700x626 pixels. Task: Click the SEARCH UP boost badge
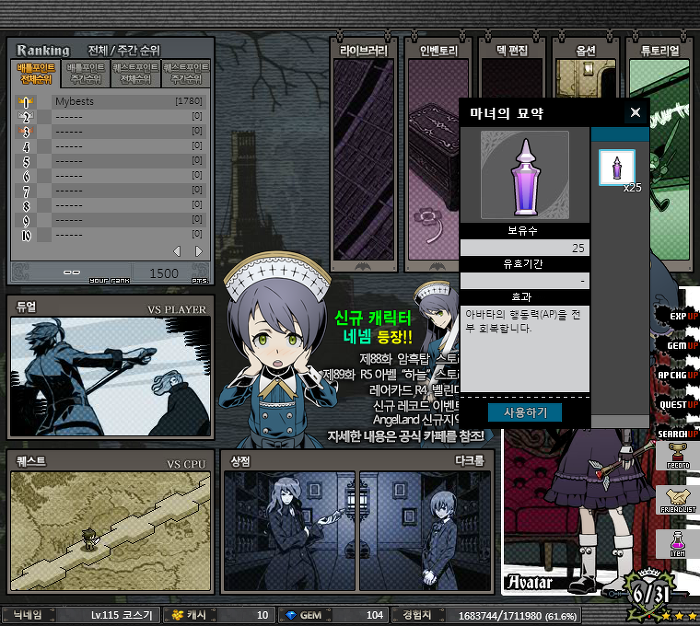click(677, 434)
